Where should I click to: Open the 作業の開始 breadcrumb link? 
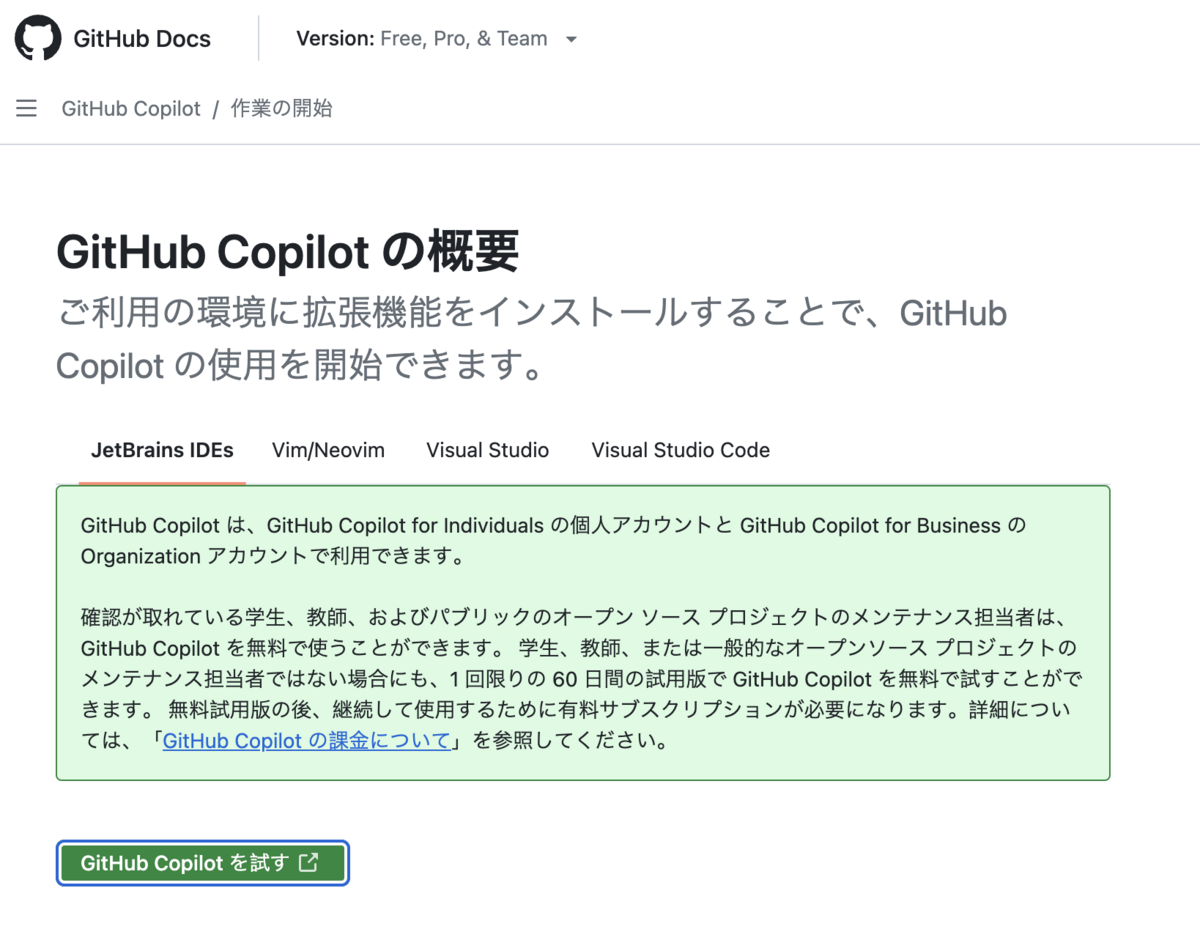(x=282, y=108)
